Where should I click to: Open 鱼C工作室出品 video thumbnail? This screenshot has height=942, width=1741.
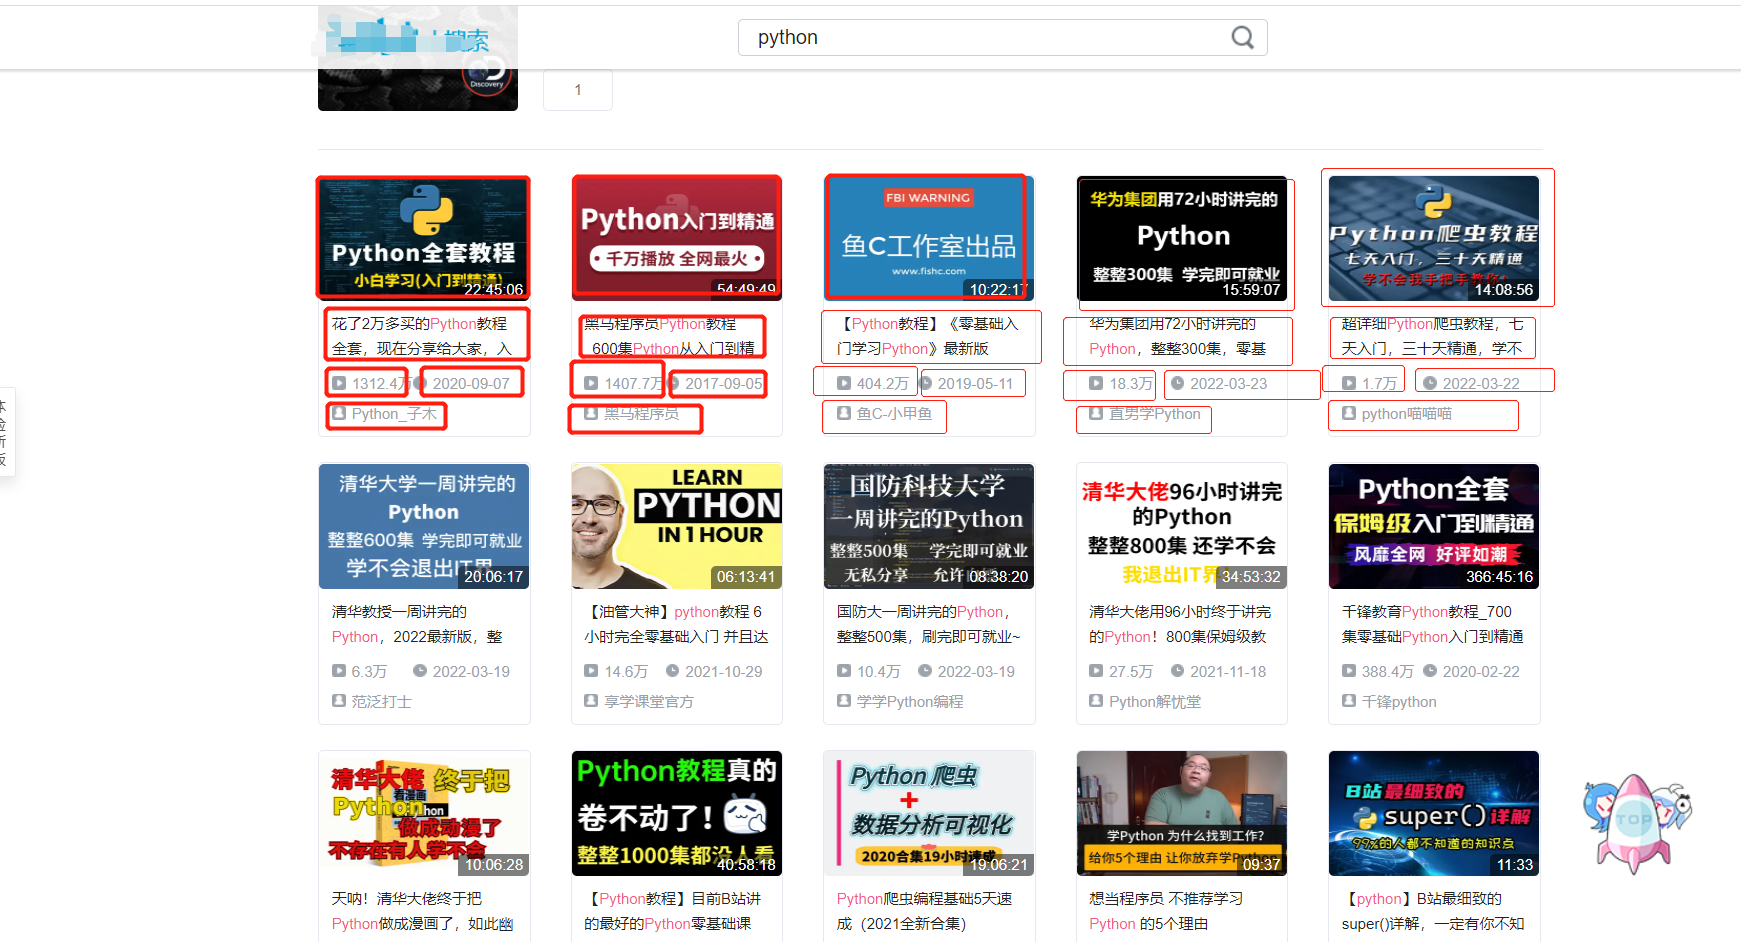929,238
